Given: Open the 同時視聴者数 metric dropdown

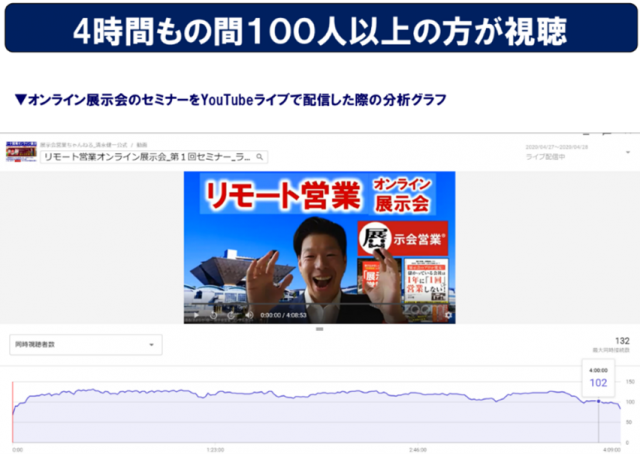Looking at the screenshot, I should (86, 345).
